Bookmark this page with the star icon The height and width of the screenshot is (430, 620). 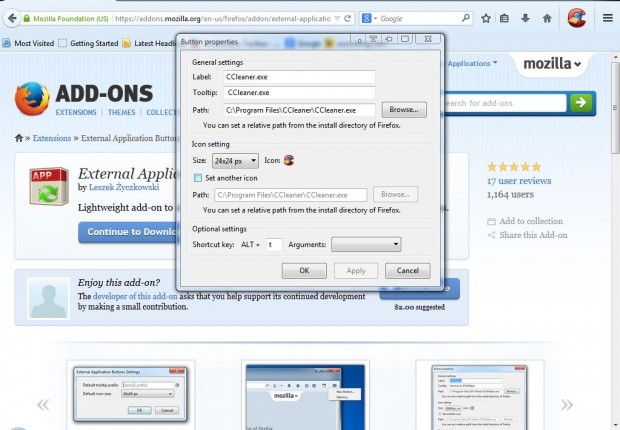coord(486,18)
